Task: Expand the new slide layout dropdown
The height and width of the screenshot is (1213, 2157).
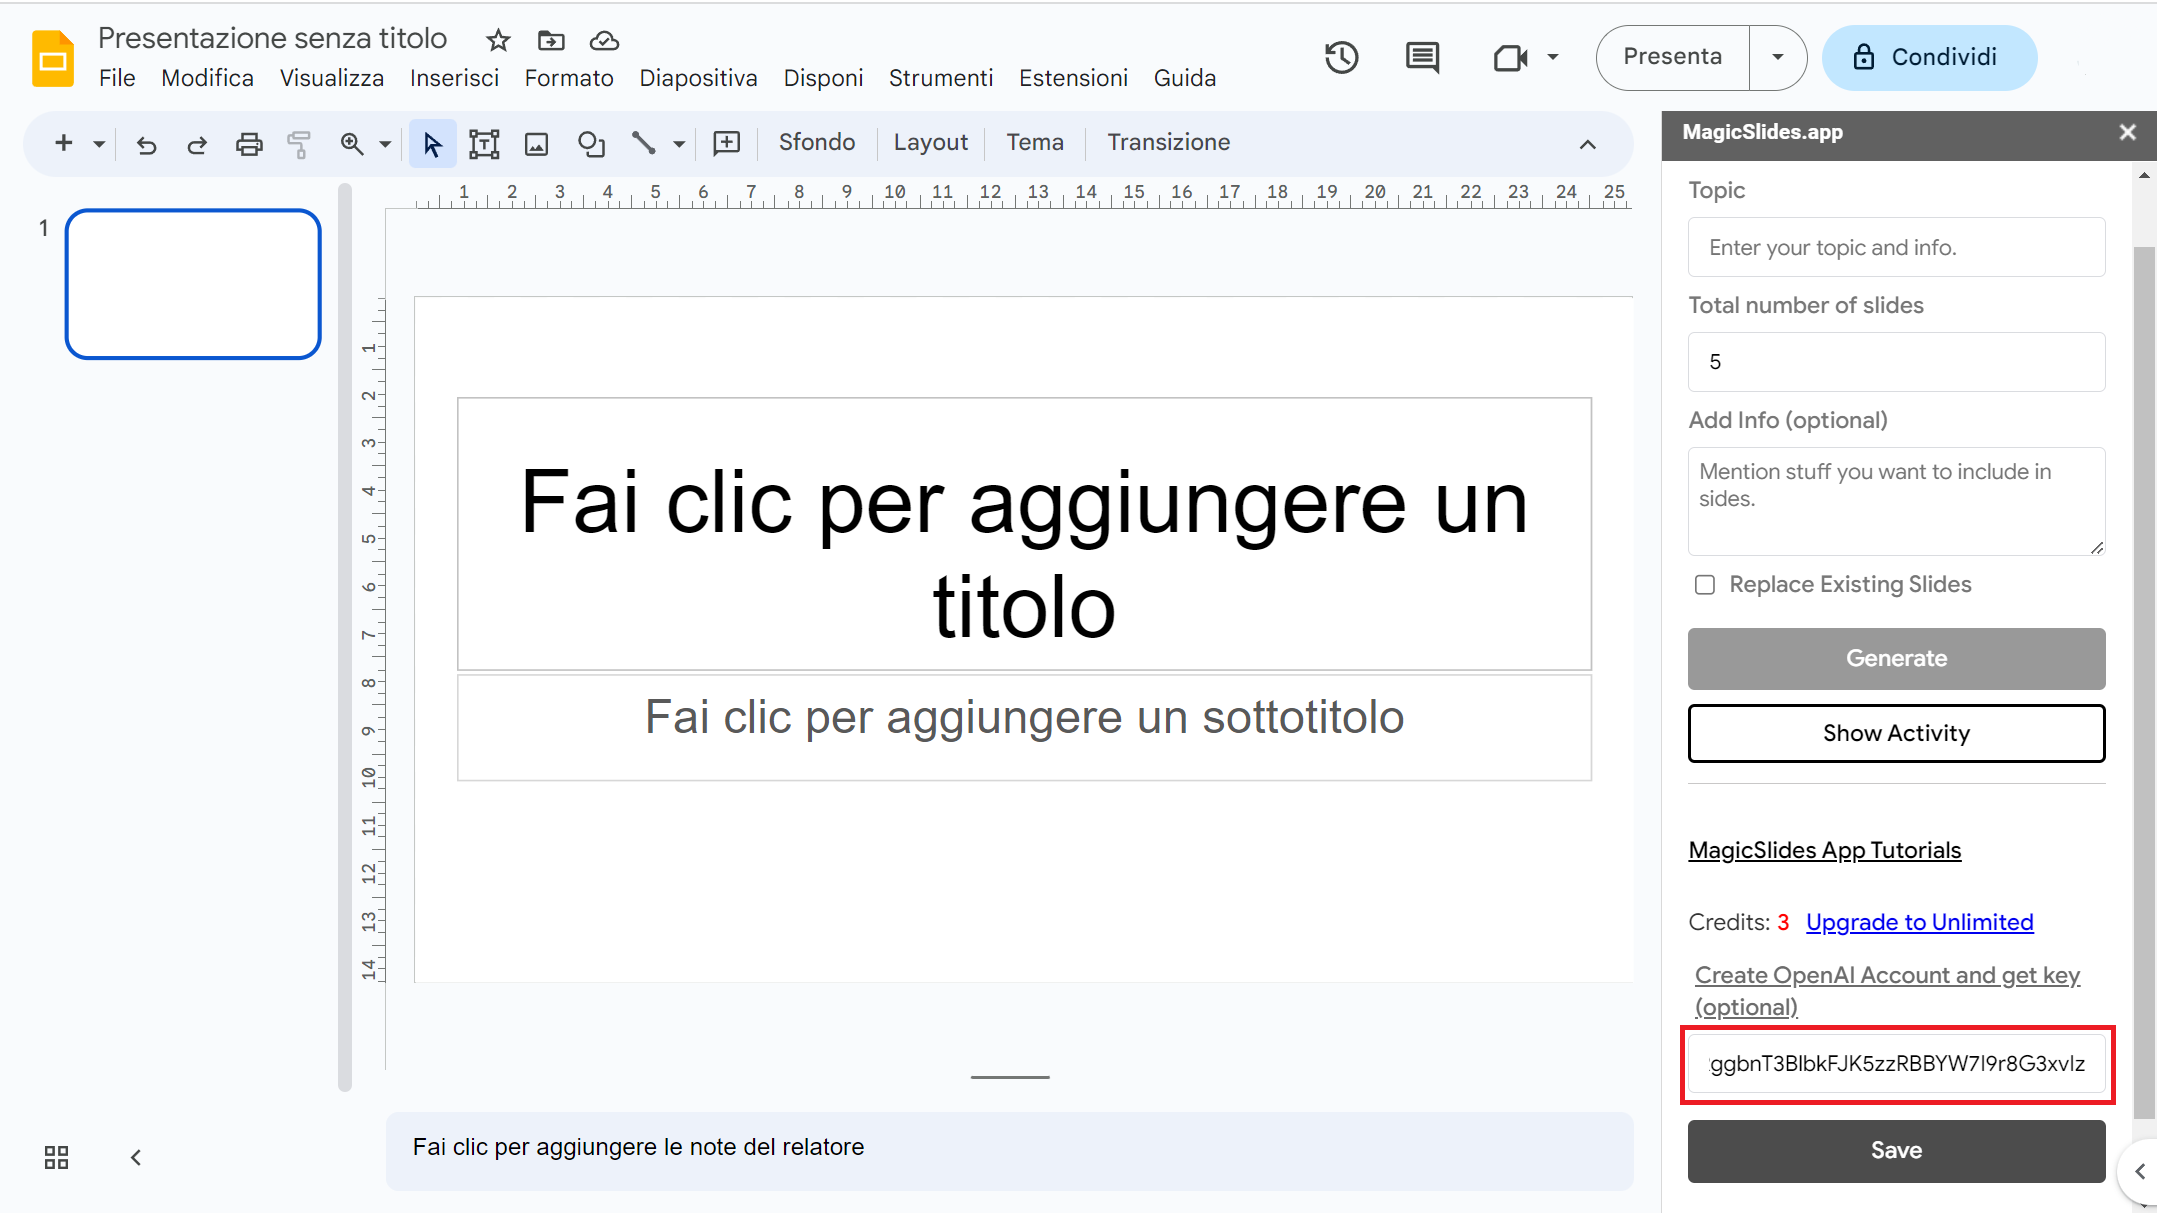Action: point(97,143)
